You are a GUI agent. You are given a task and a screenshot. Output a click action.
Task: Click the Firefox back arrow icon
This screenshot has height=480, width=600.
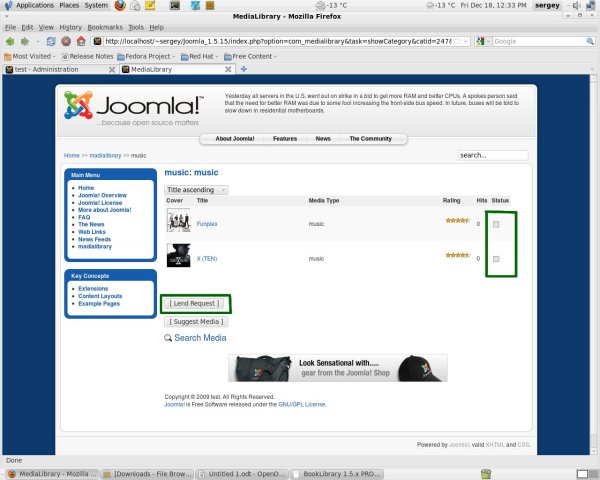(x=10, y=41)
